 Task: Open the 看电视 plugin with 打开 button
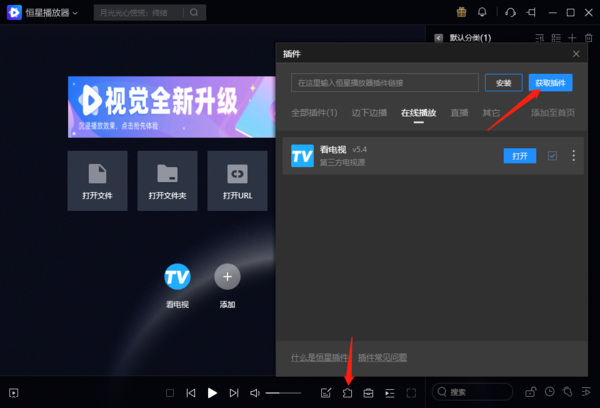(x=520, y=156)
